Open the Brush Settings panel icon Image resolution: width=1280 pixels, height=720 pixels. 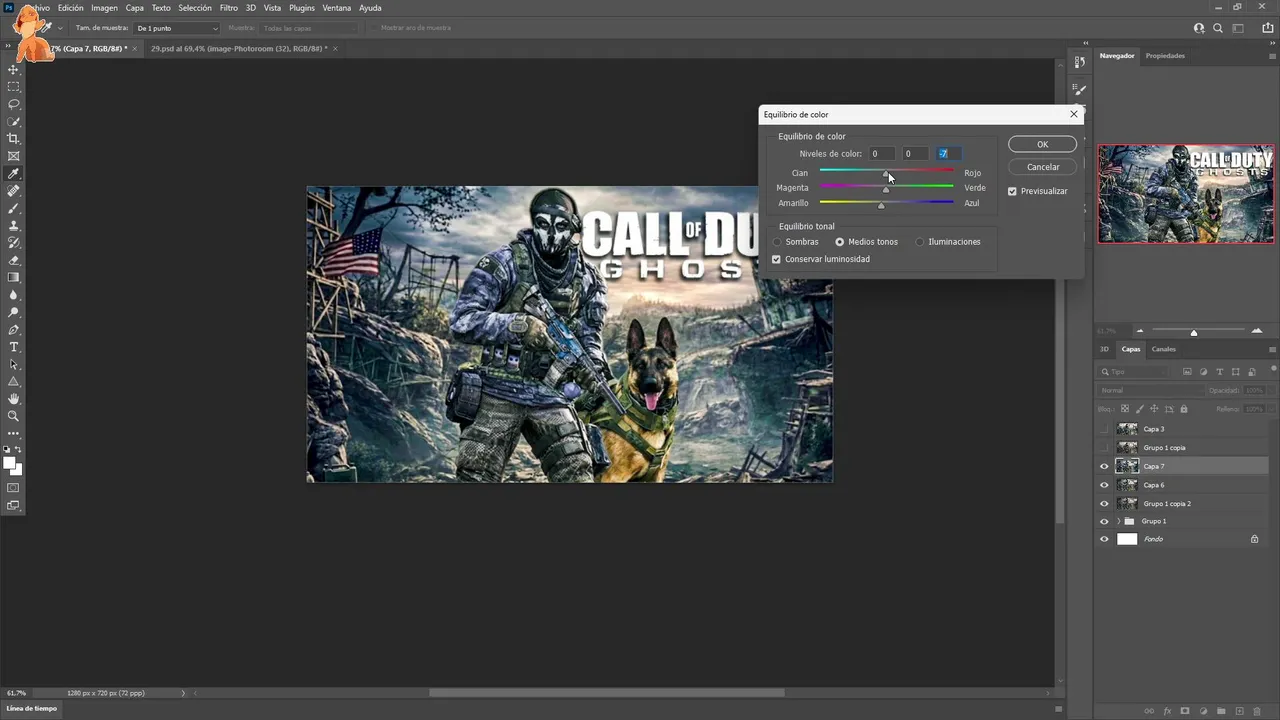1080,90
